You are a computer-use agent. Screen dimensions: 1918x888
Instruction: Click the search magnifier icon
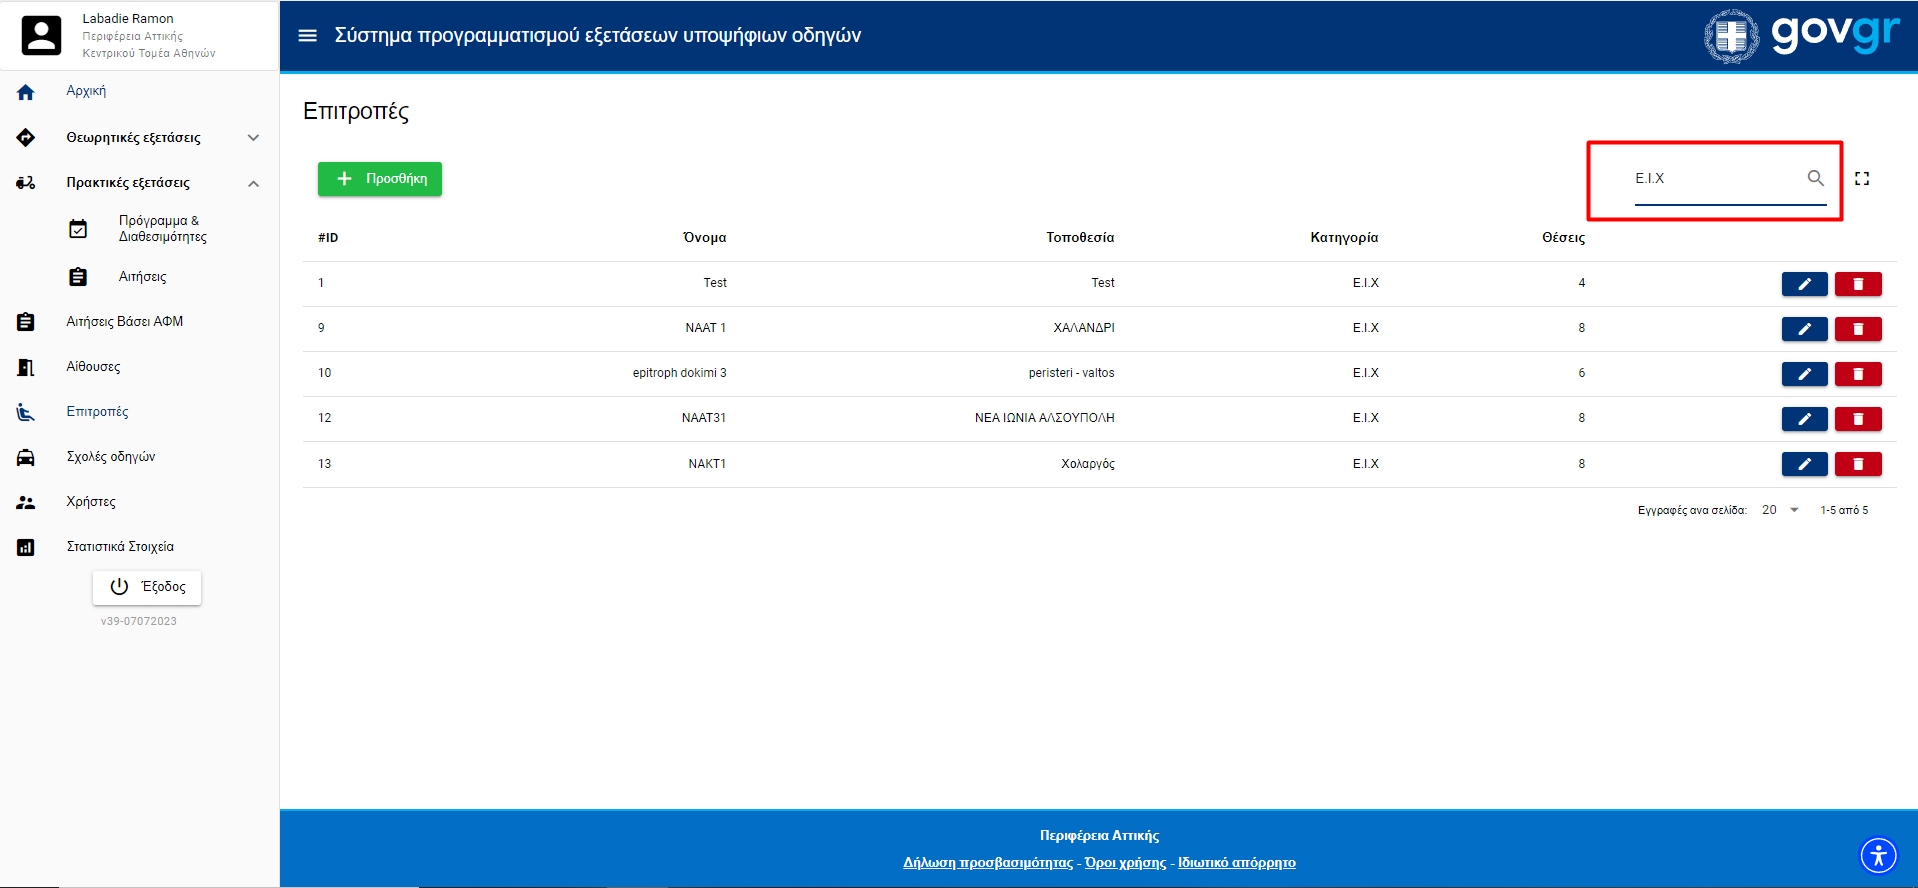pyautogui.click(x=1815, y=178)
